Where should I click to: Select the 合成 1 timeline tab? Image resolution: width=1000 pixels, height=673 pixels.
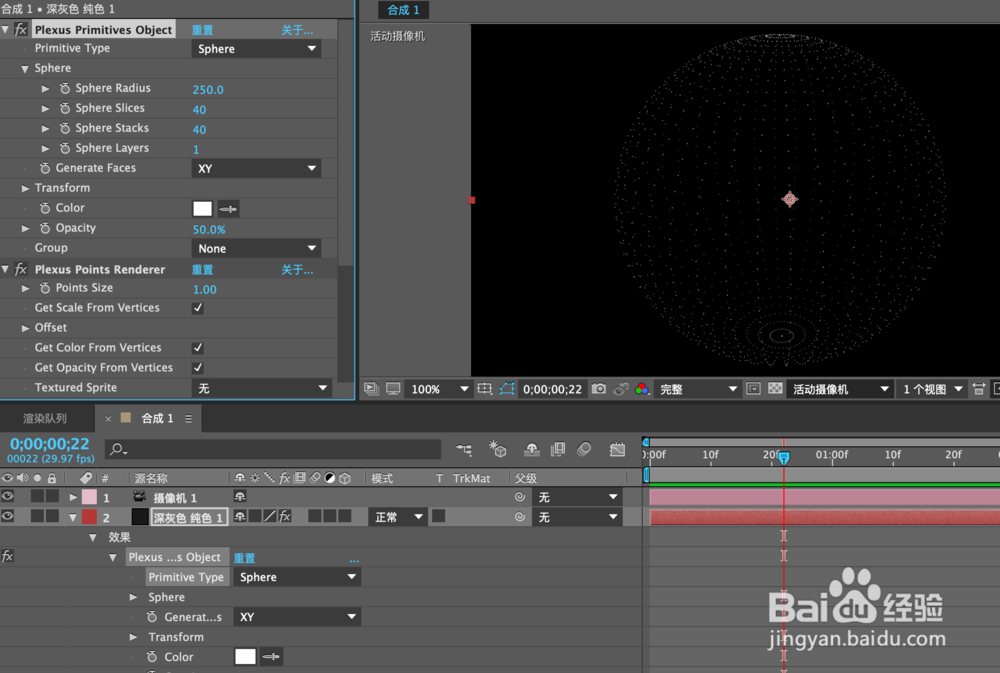coord(157,418)
